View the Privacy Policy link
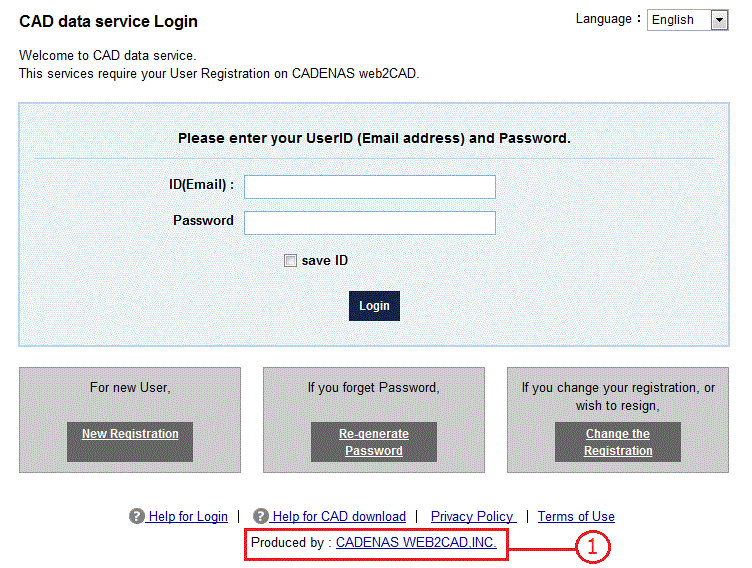Viewport: 752px width, 568px height. click(x=472, y=517)
